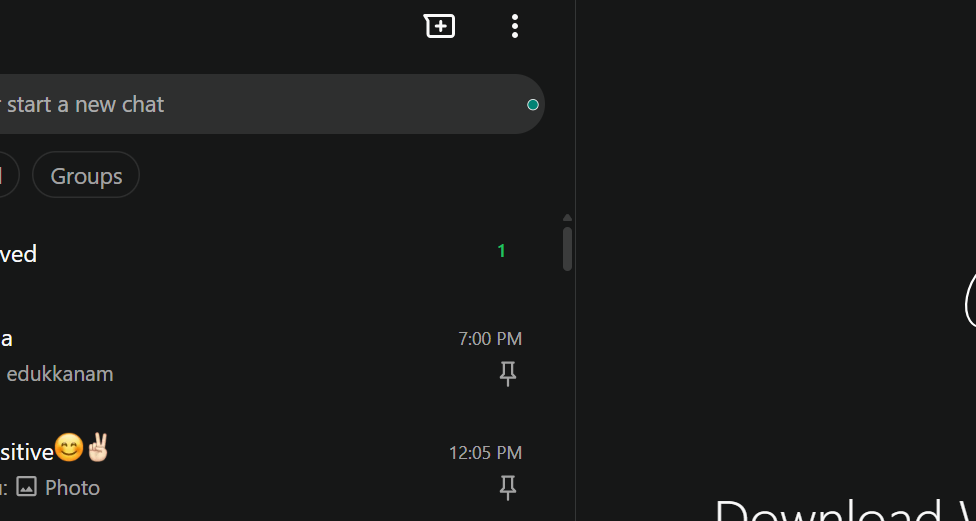976x521 pixels.
Task: Click the Photo image icon in message preview
Action: 27,487
